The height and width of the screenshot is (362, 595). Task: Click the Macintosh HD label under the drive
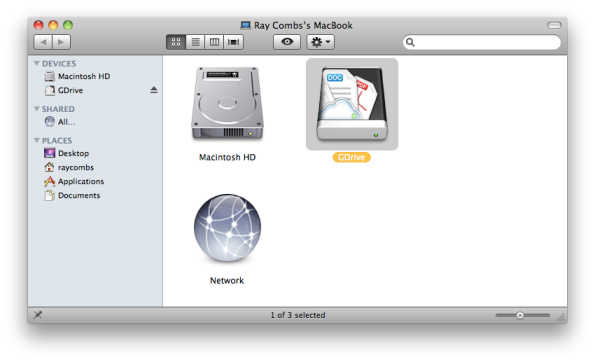(x=227, y=157)
